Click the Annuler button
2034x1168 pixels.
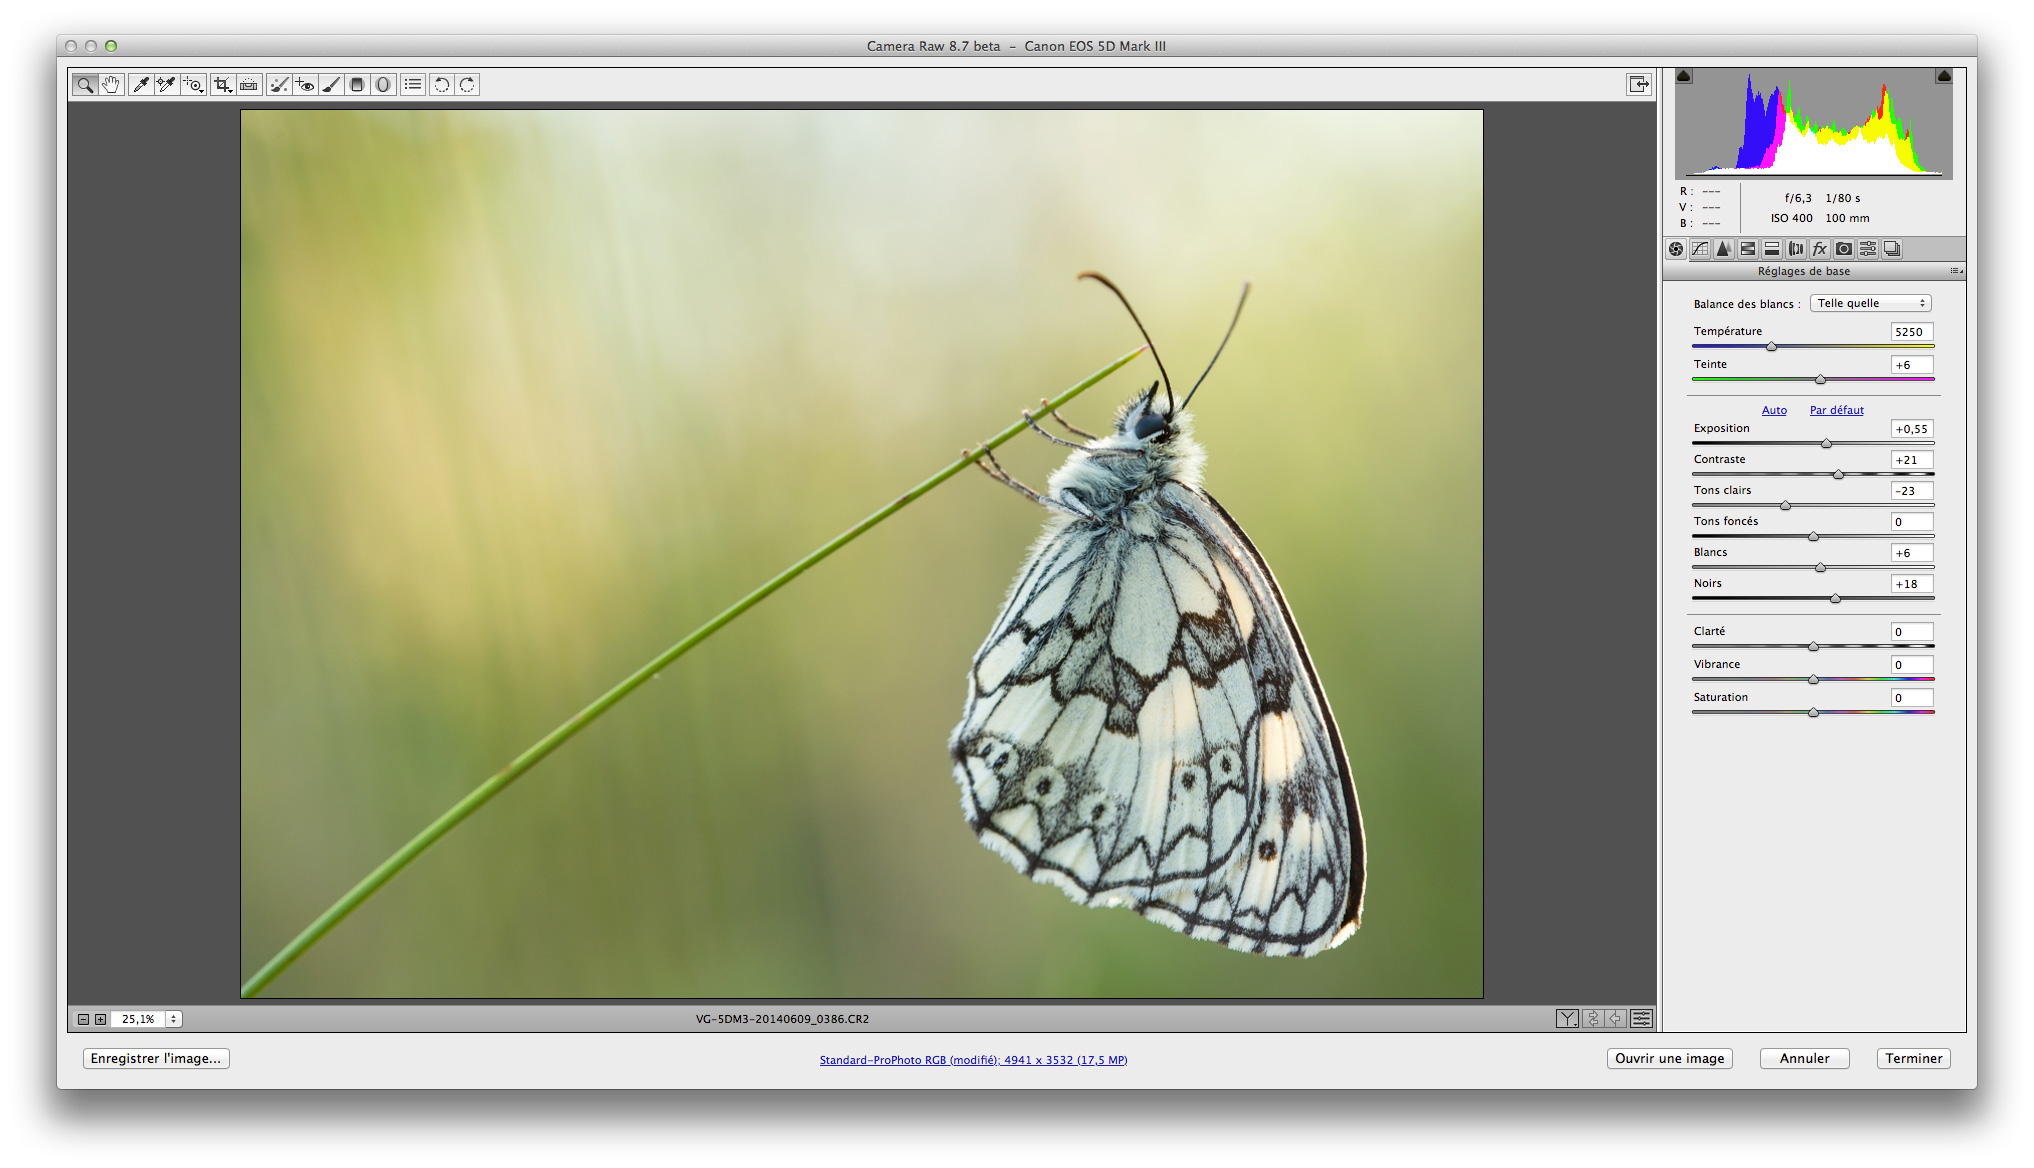point(1805,1058)
